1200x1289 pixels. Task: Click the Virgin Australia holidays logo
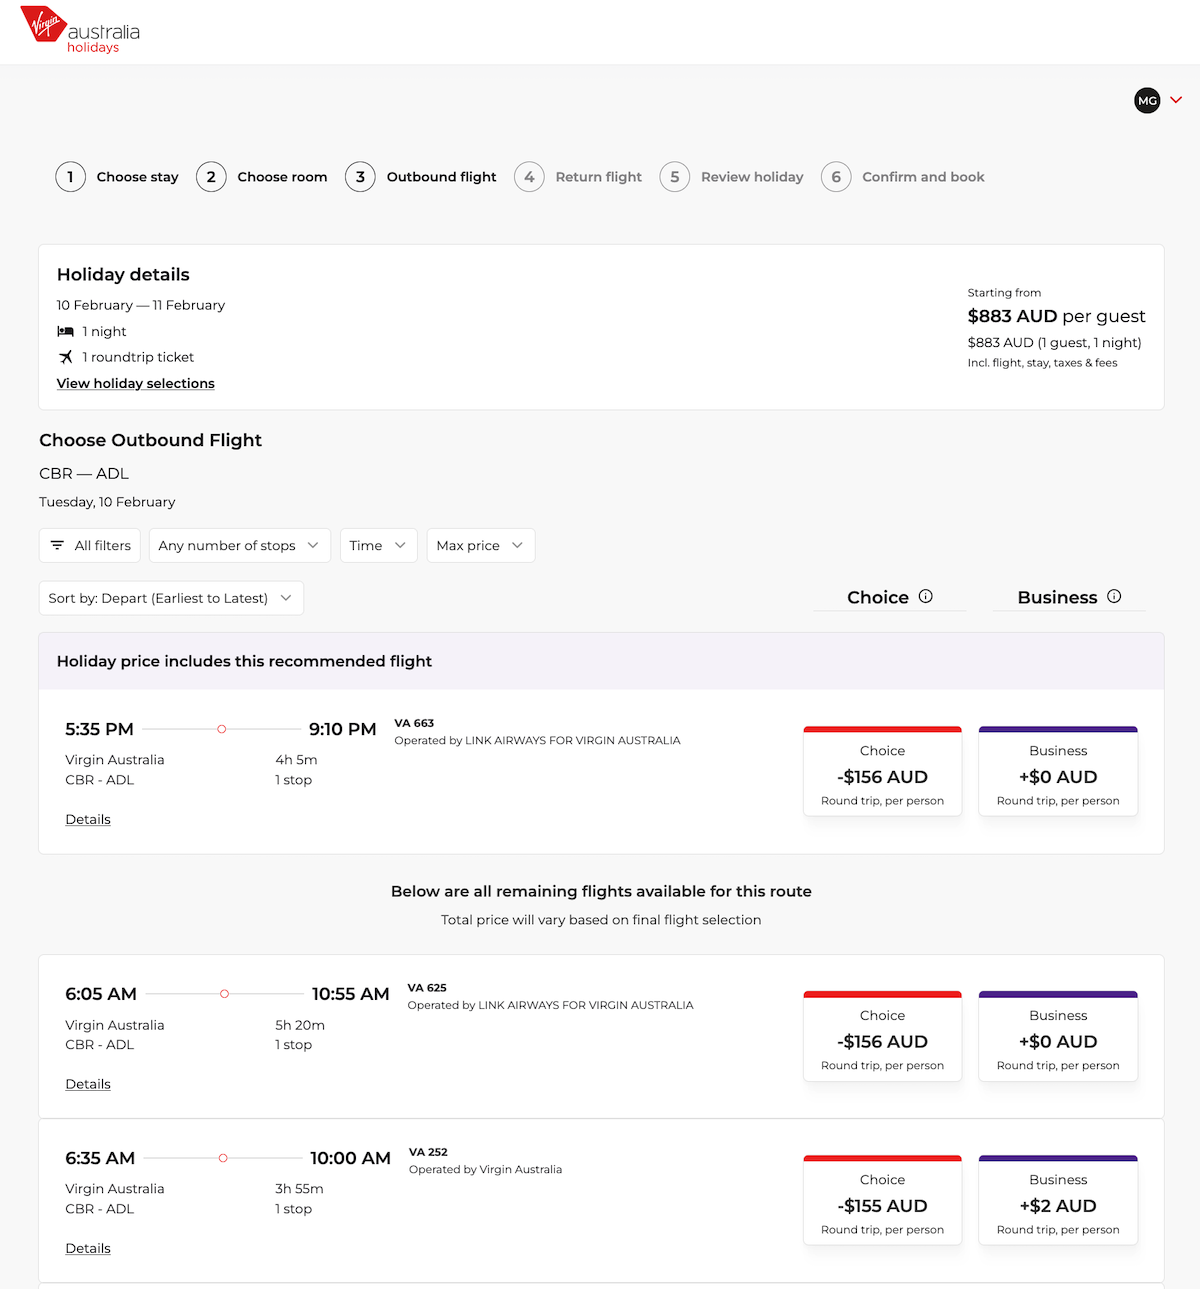[x=75, y=30]
